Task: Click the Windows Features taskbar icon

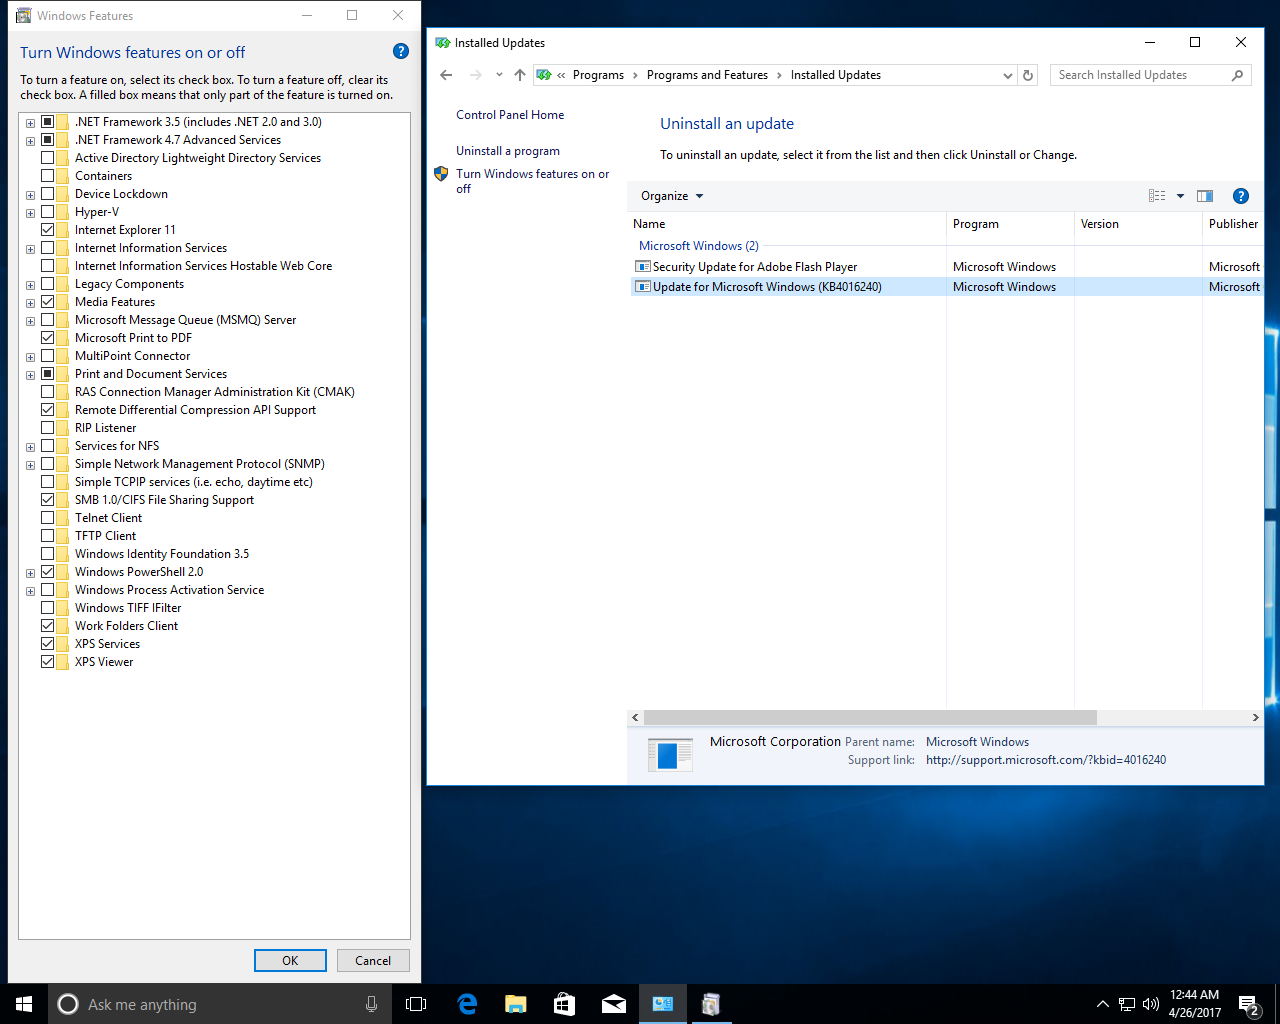Action: click(x=711, y=1004)
